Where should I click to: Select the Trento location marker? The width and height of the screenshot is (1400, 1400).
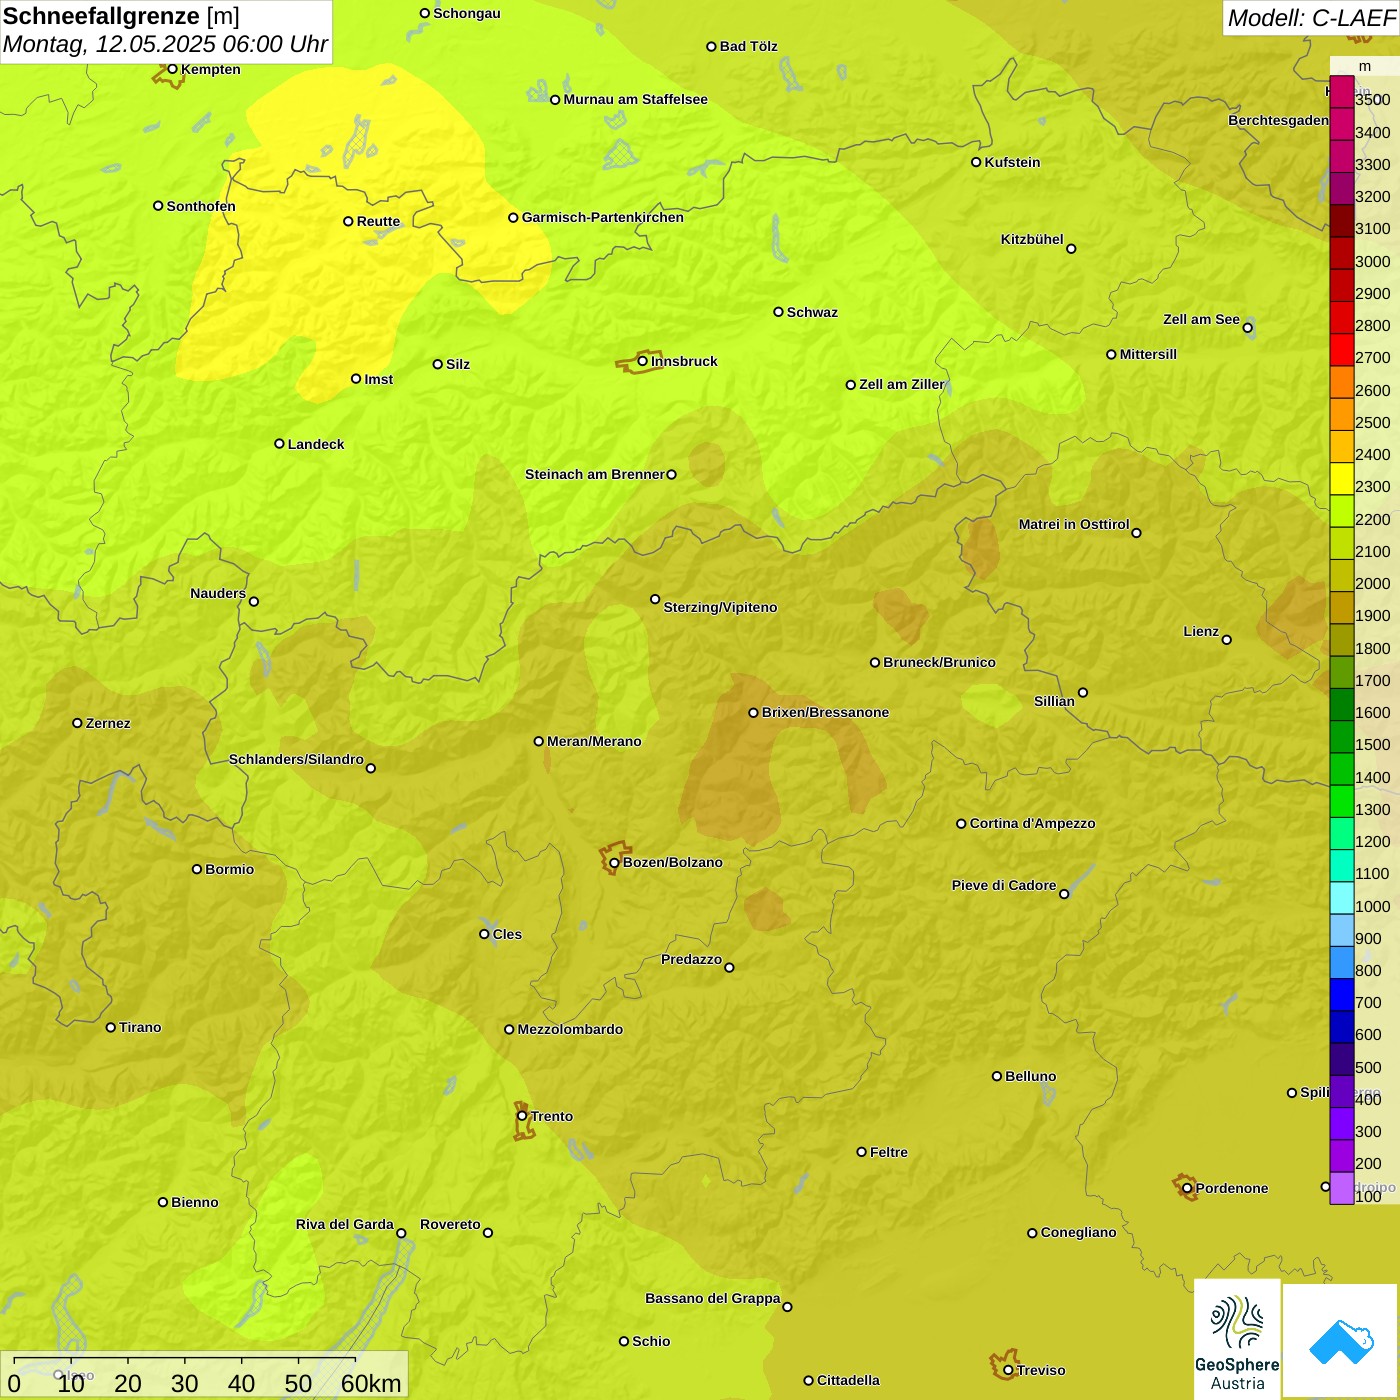click(x=522, y=1116)
